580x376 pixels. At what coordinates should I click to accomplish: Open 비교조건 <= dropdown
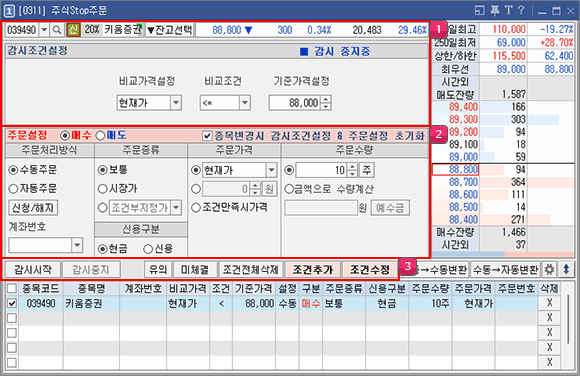(245, 103)
